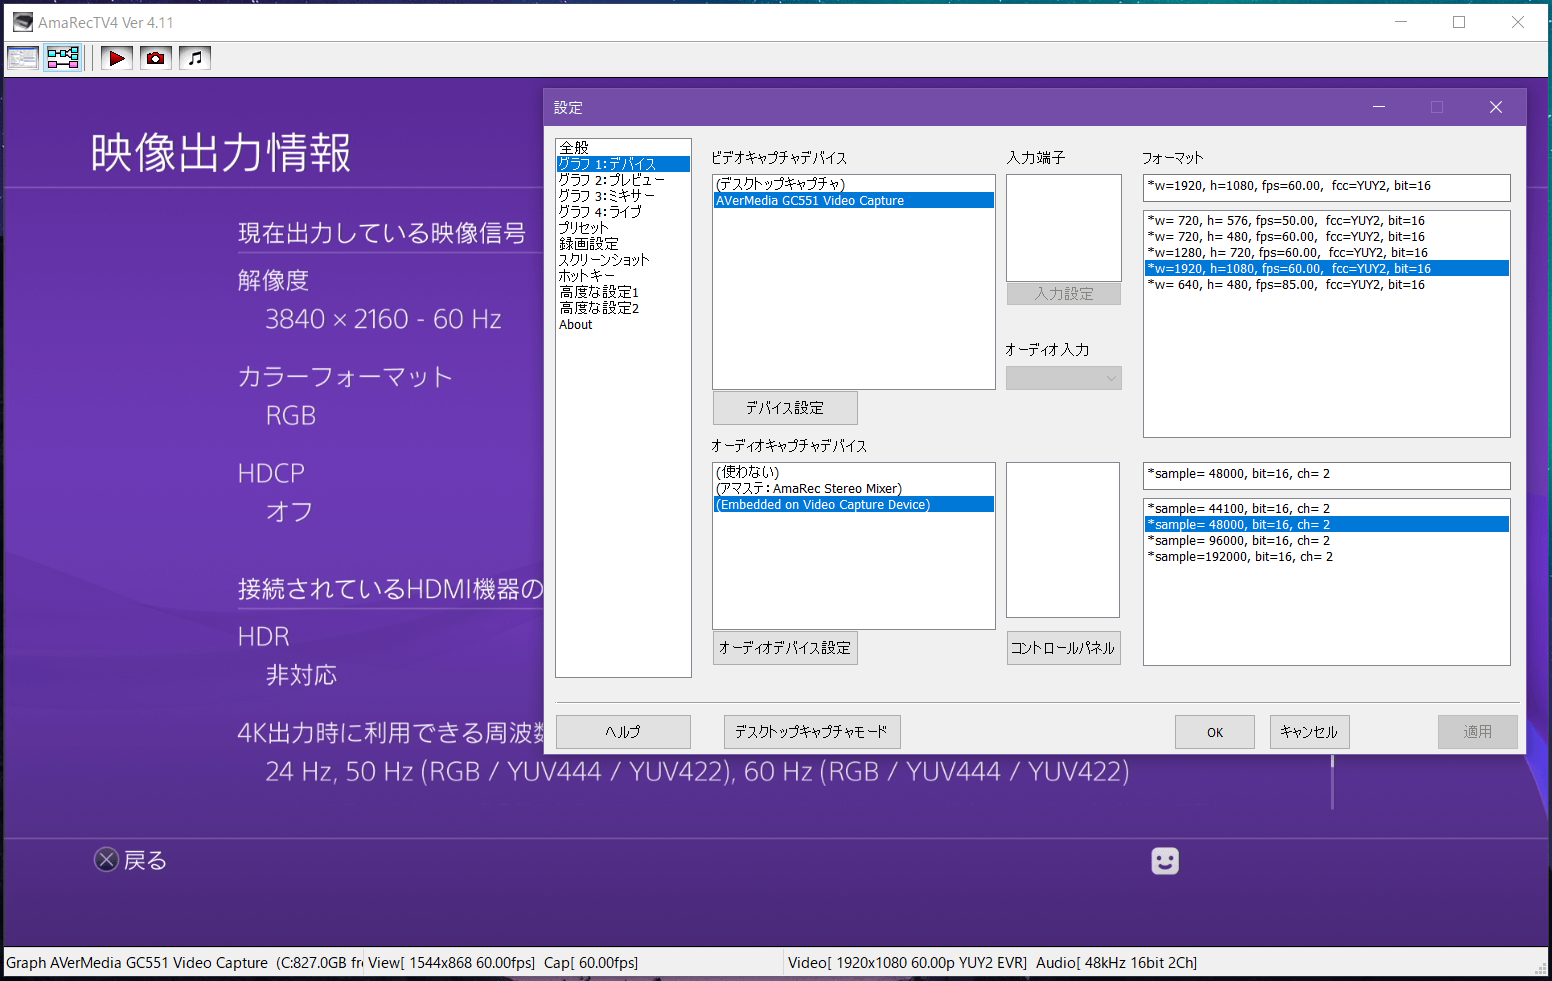Select グラフ 3:ミキサー category

(623, 196)
